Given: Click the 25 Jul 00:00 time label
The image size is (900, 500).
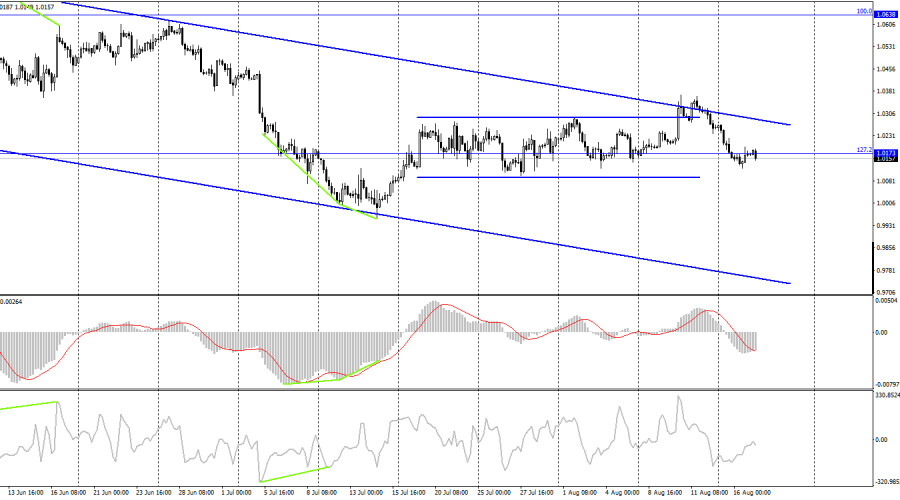Looking at the screenshot, I should (x=494, y=493).
